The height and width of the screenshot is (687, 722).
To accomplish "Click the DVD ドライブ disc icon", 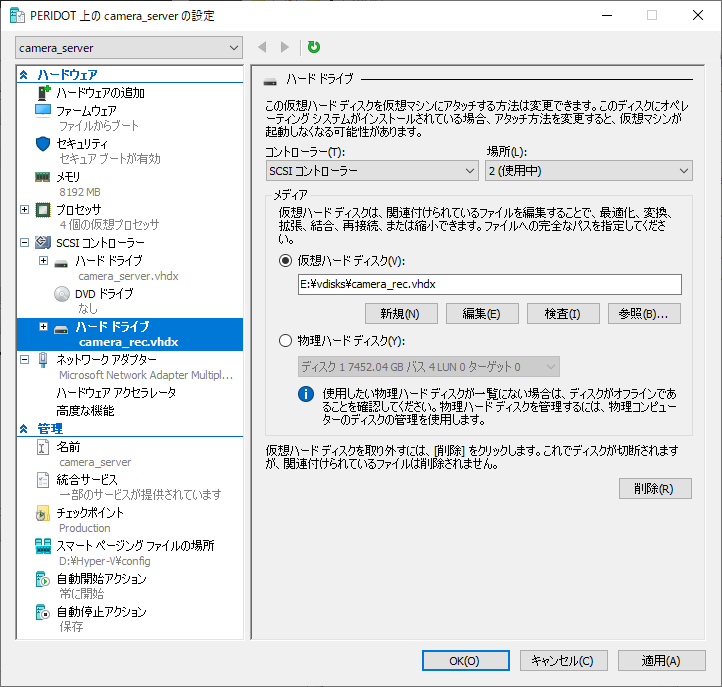I will point(62,294).
